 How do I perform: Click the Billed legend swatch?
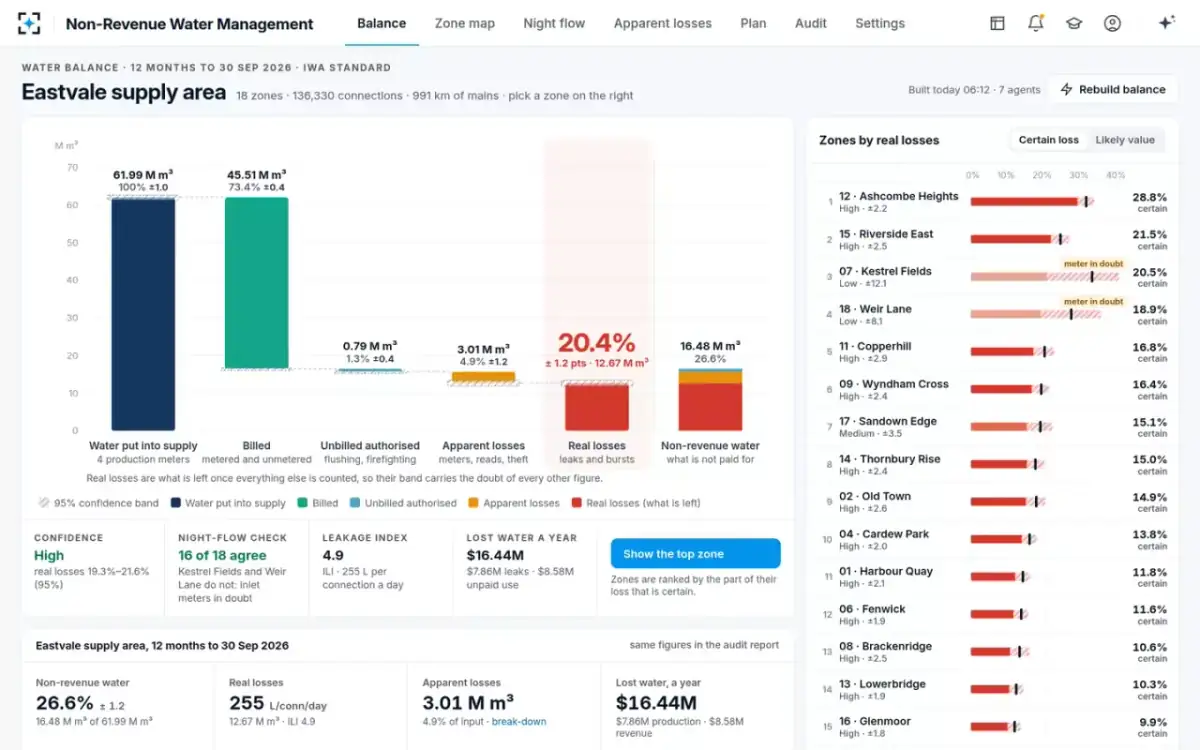[x=302, y=503]
